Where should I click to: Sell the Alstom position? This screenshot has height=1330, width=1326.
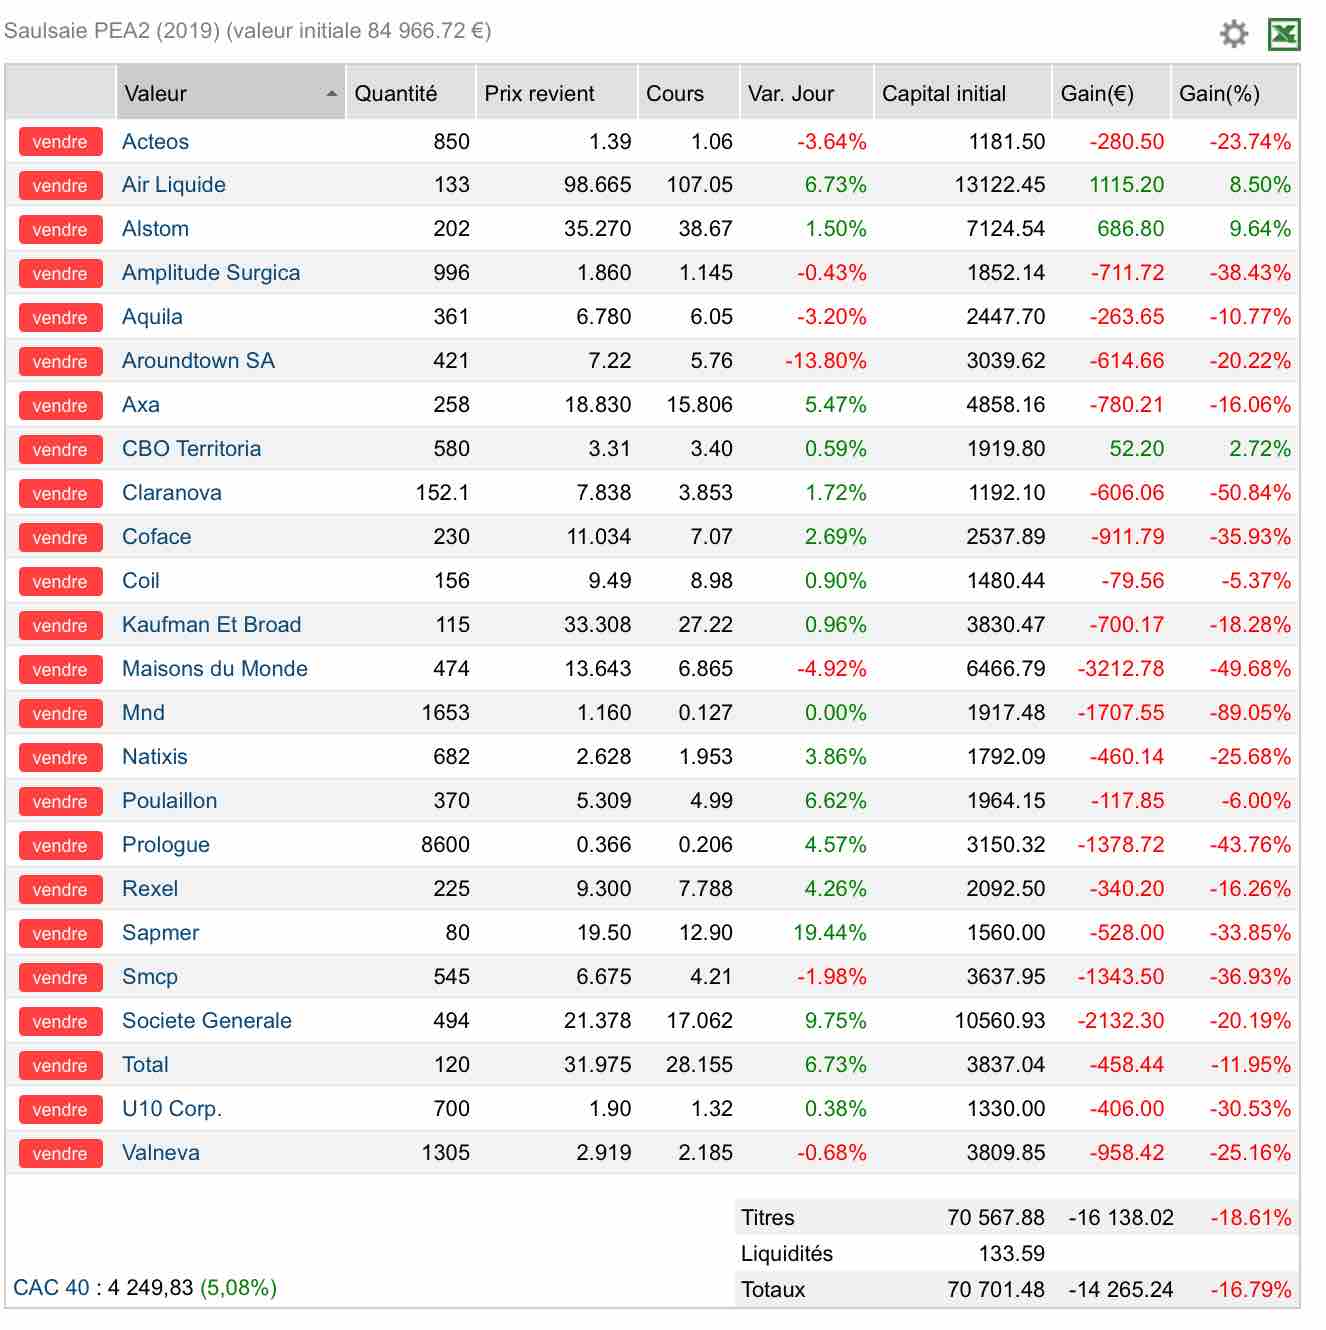(x=60, y=230)
